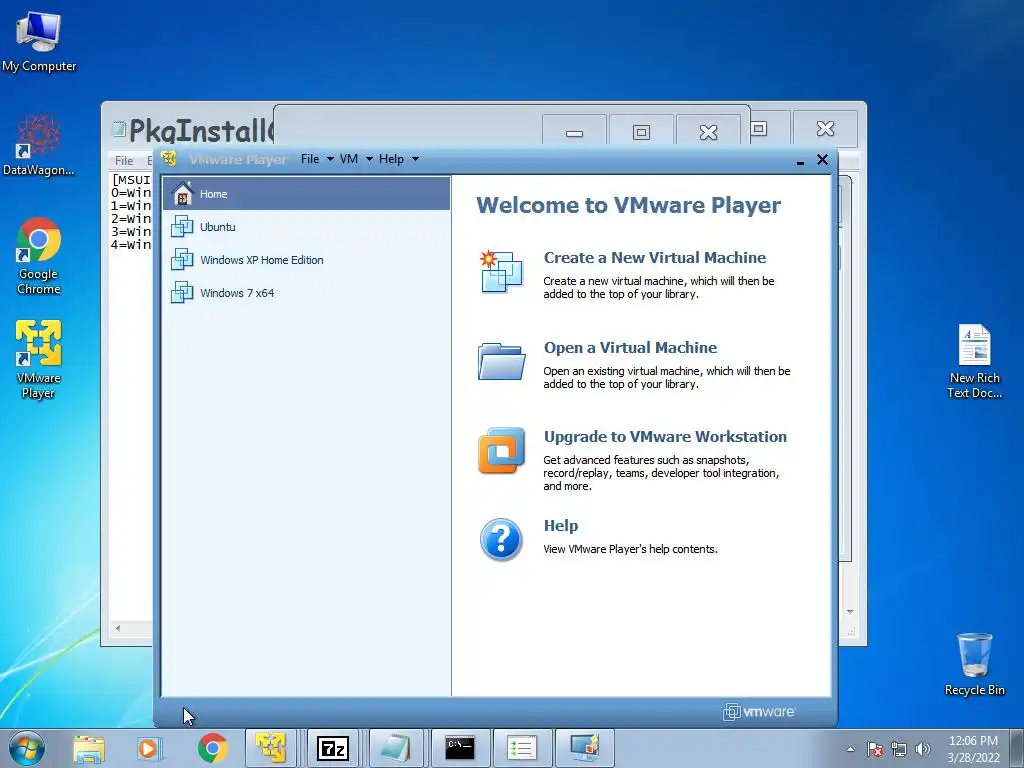Show hidden tray icons arrow

(850, 749)
